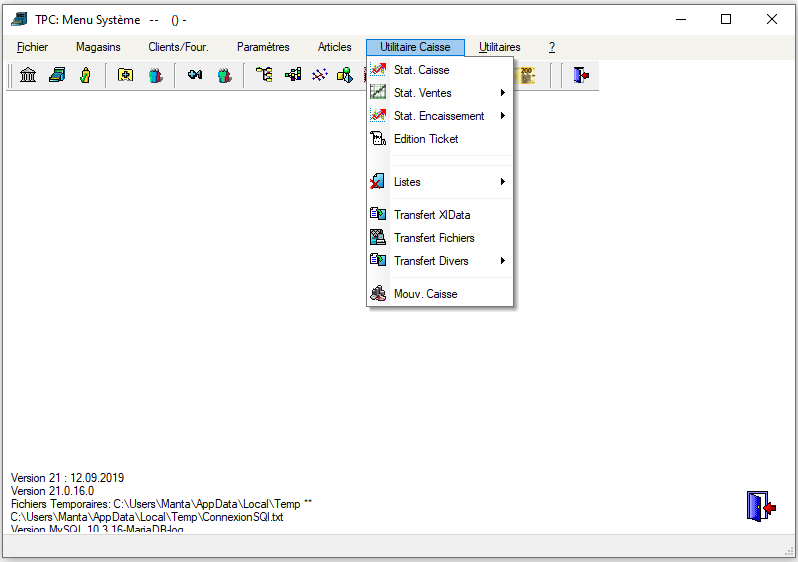Open the Clients/Four. menu
This screenshot has width=798, height=562.
[179, 47]
